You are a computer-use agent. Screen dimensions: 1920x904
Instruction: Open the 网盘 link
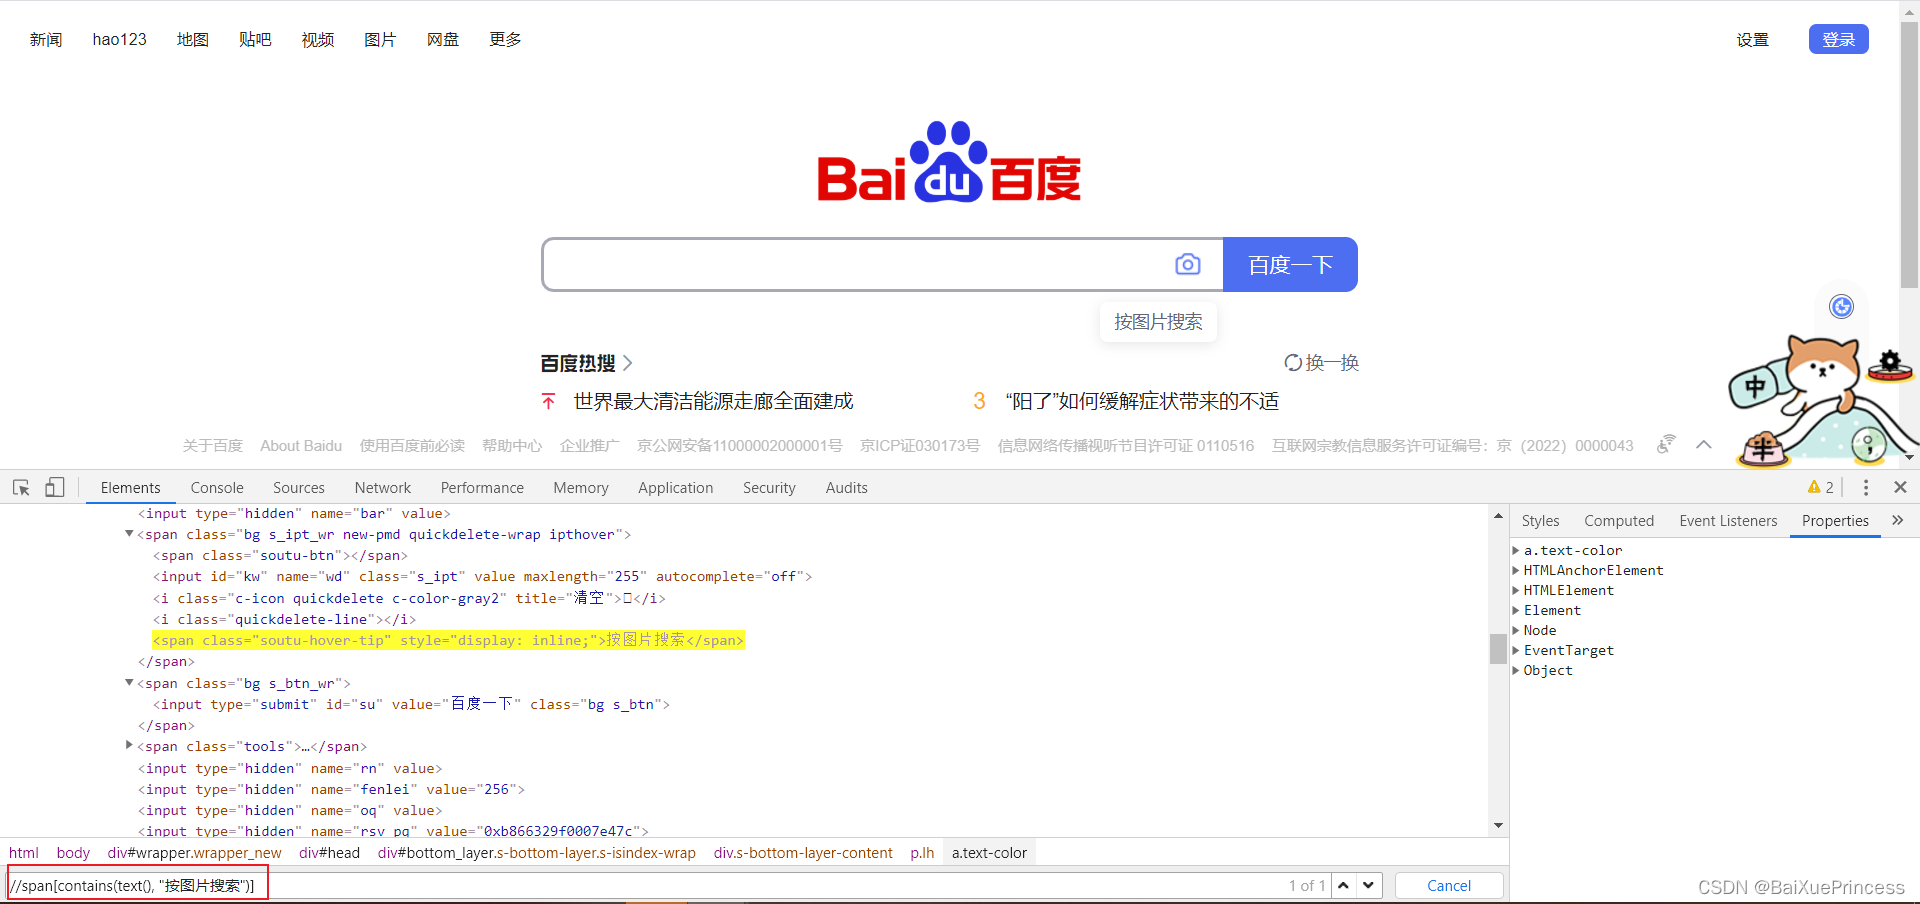[443, 39]
